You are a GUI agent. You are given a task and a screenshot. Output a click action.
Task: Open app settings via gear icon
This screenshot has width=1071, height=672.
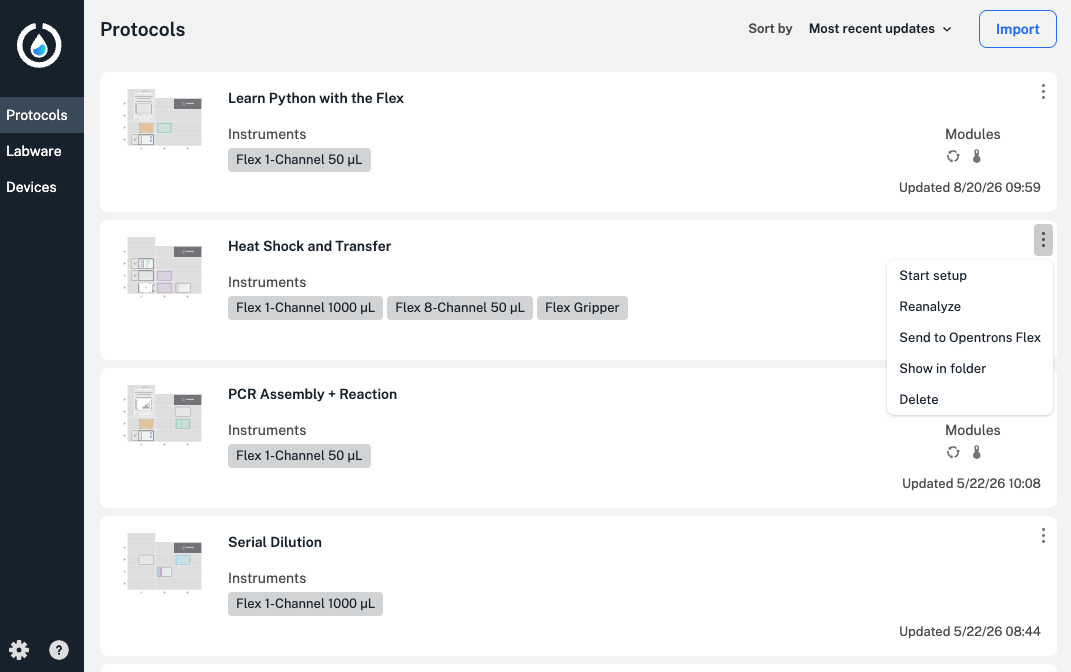tap(19, 649)
